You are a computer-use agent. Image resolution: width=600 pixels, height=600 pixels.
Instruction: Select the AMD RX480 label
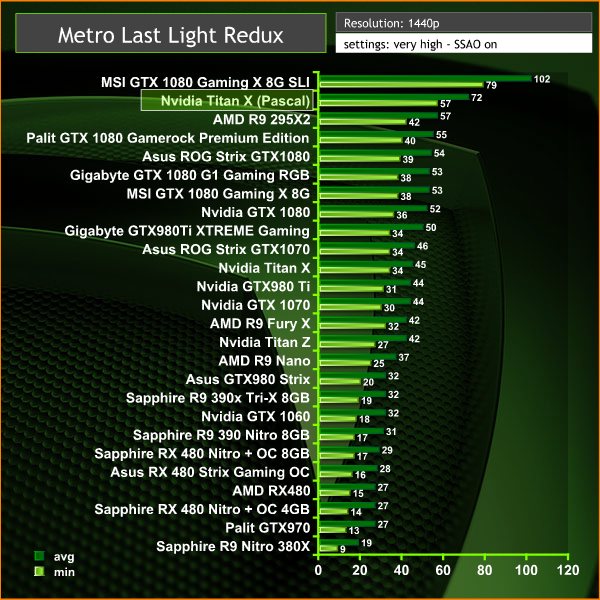pyautogui.click(x=271, y=491)
